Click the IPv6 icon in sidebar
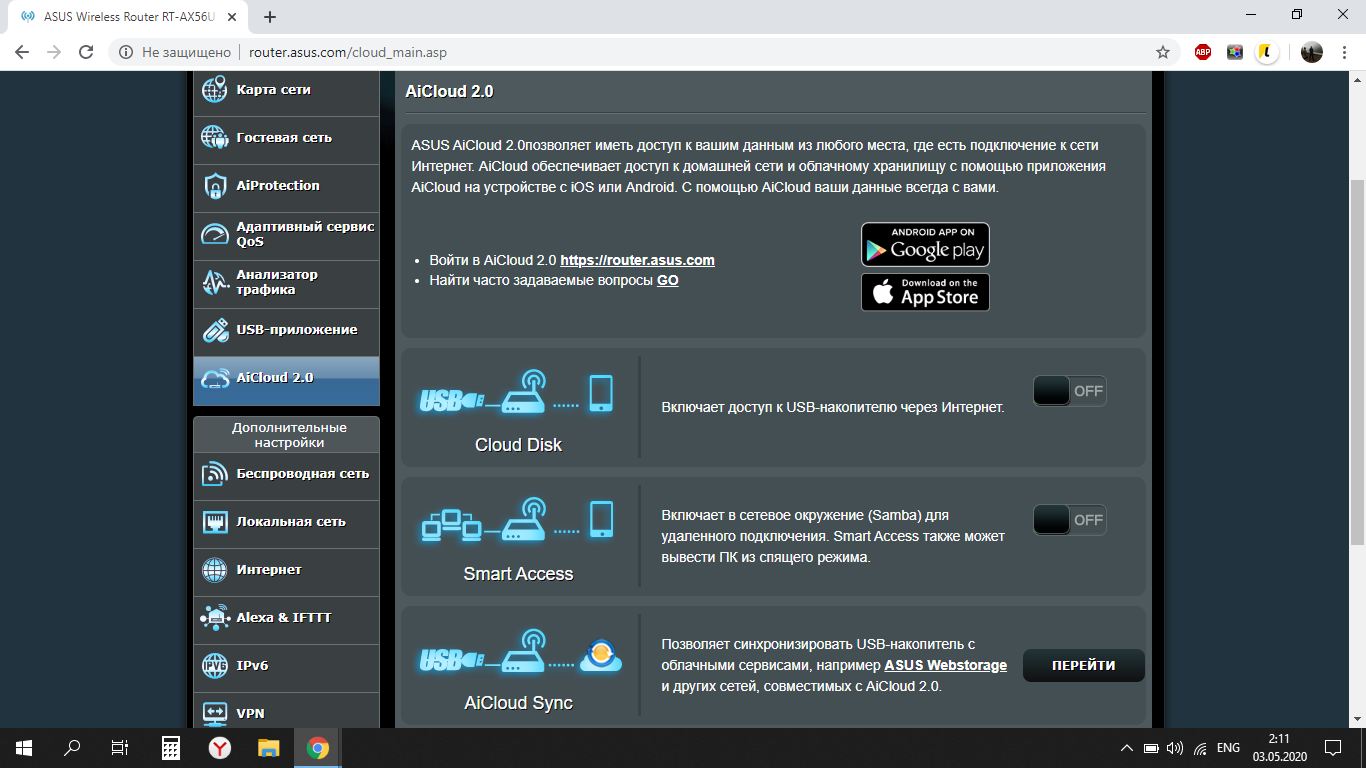 (x=214, y=666)
